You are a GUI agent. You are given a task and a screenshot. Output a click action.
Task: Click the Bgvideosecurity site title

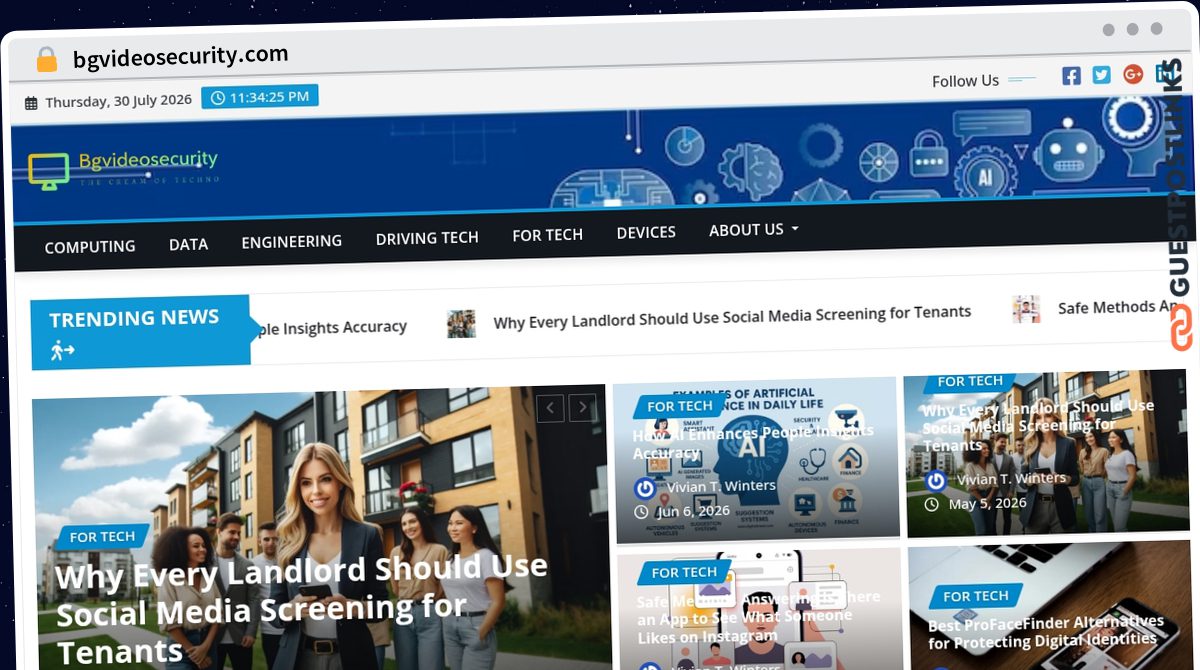[148, 160]
